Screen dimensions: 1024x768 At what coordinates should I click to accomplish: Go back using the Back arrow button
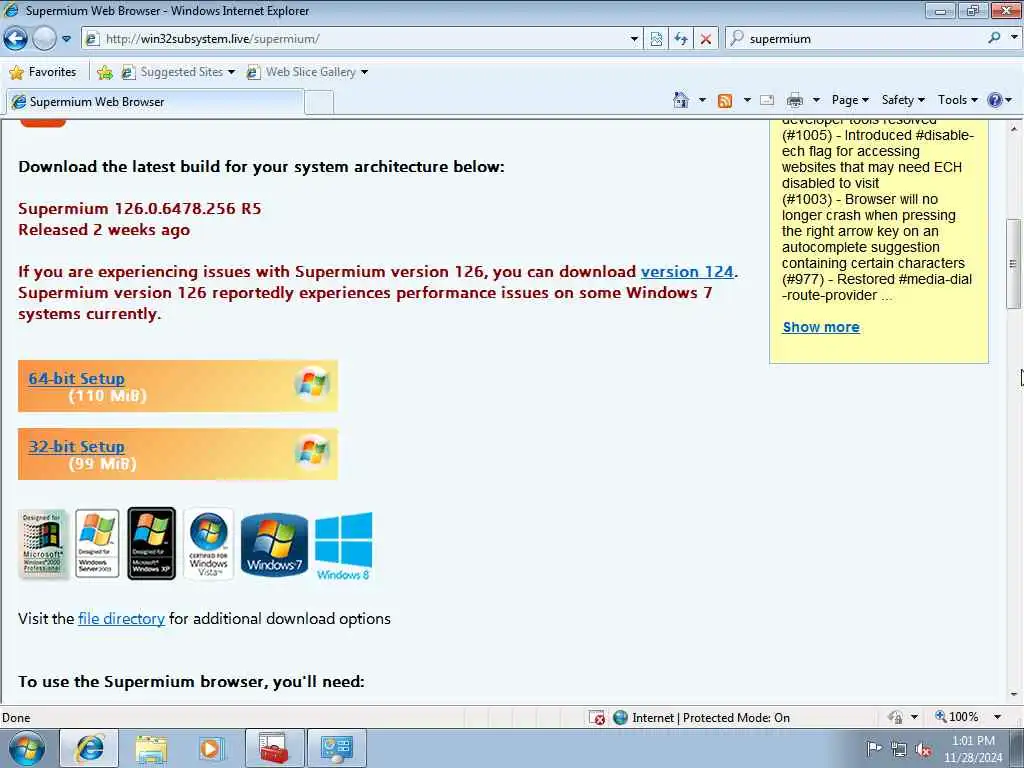pos(16,39)
